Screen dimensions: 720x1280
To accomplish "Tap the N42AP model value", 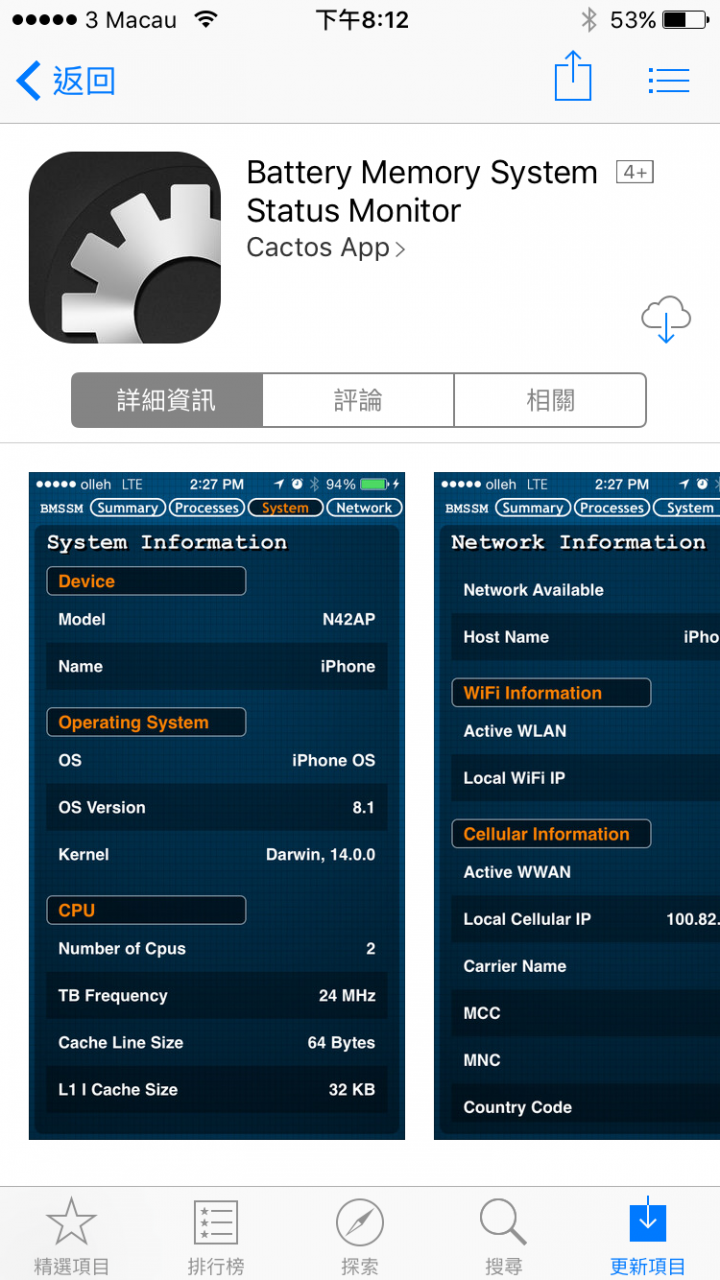I will click(x=349, y=619).
